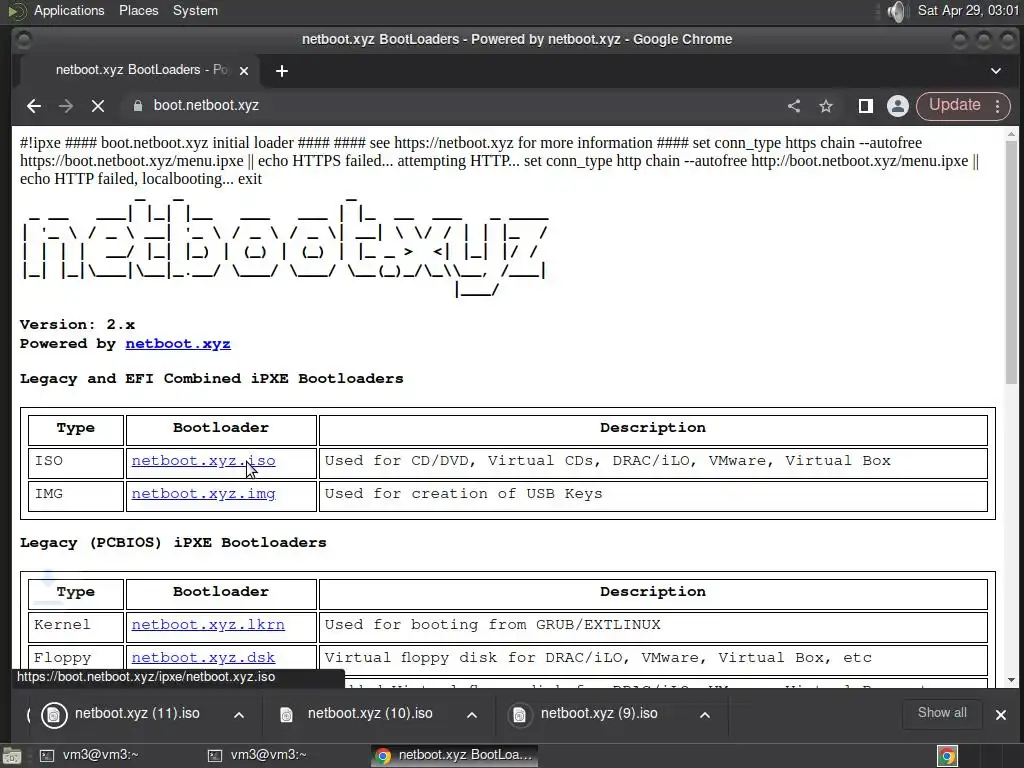Screen dimensions: 1024x768
Task: Expand the tab search dropdown
Action: tap(996, 71)
